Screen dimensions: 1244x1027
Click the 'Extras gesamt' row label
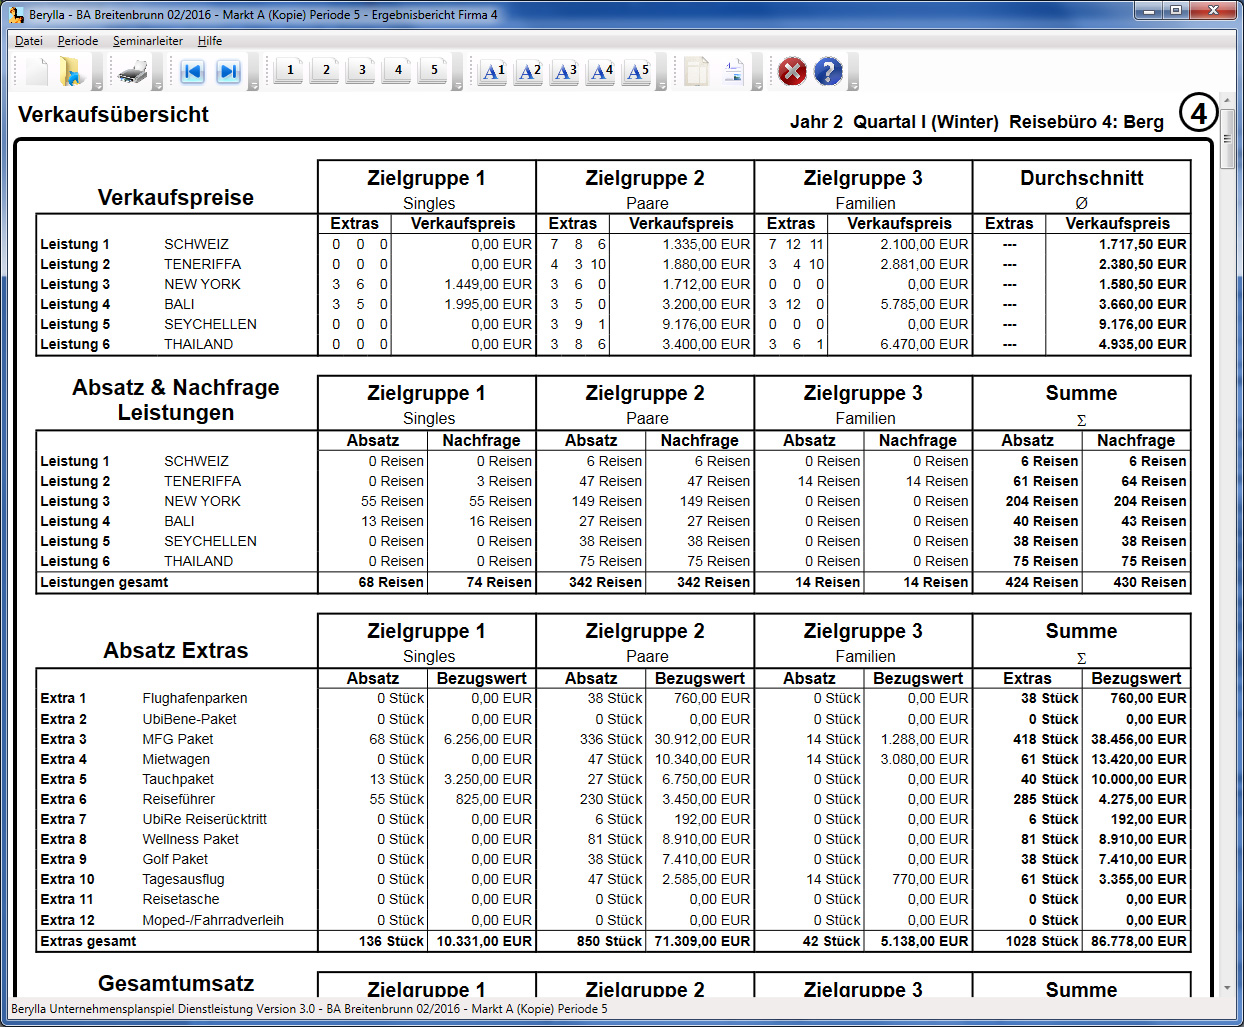pos(88,941)
